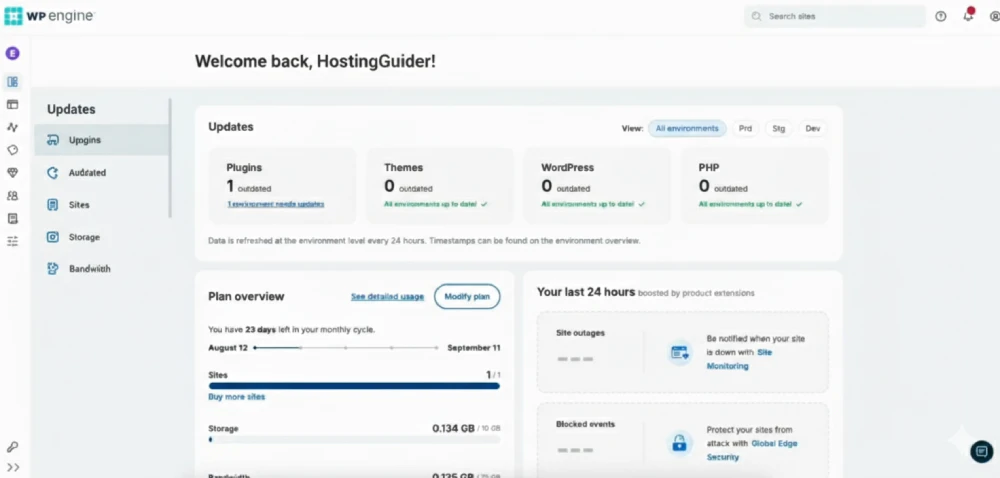
Task: Click the August 12 date label
Action: [x=228, y=348]
